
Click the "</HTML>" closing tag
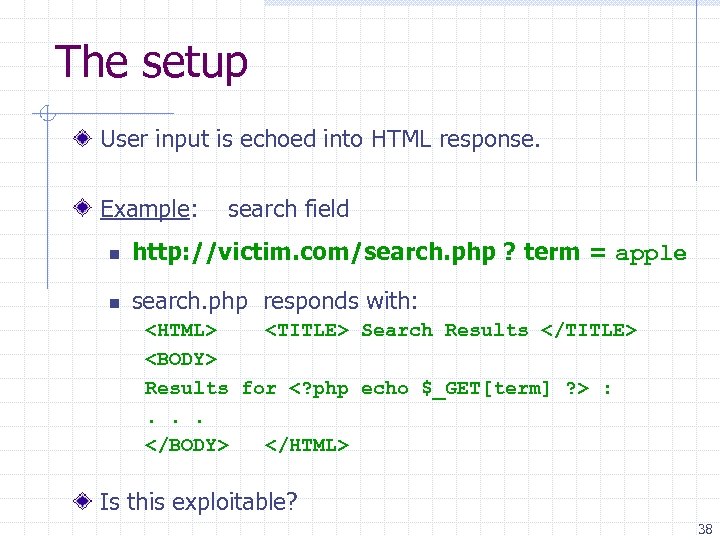[x=307, y=445]
